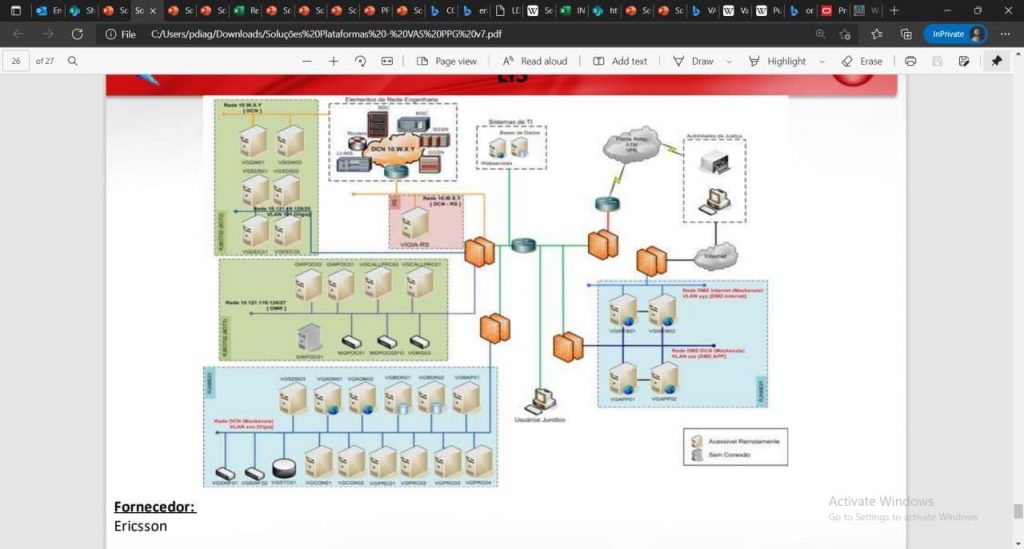1024x549 pixels.
Task: Switch to the SharePoint ht tab
Action: [606, 10]
